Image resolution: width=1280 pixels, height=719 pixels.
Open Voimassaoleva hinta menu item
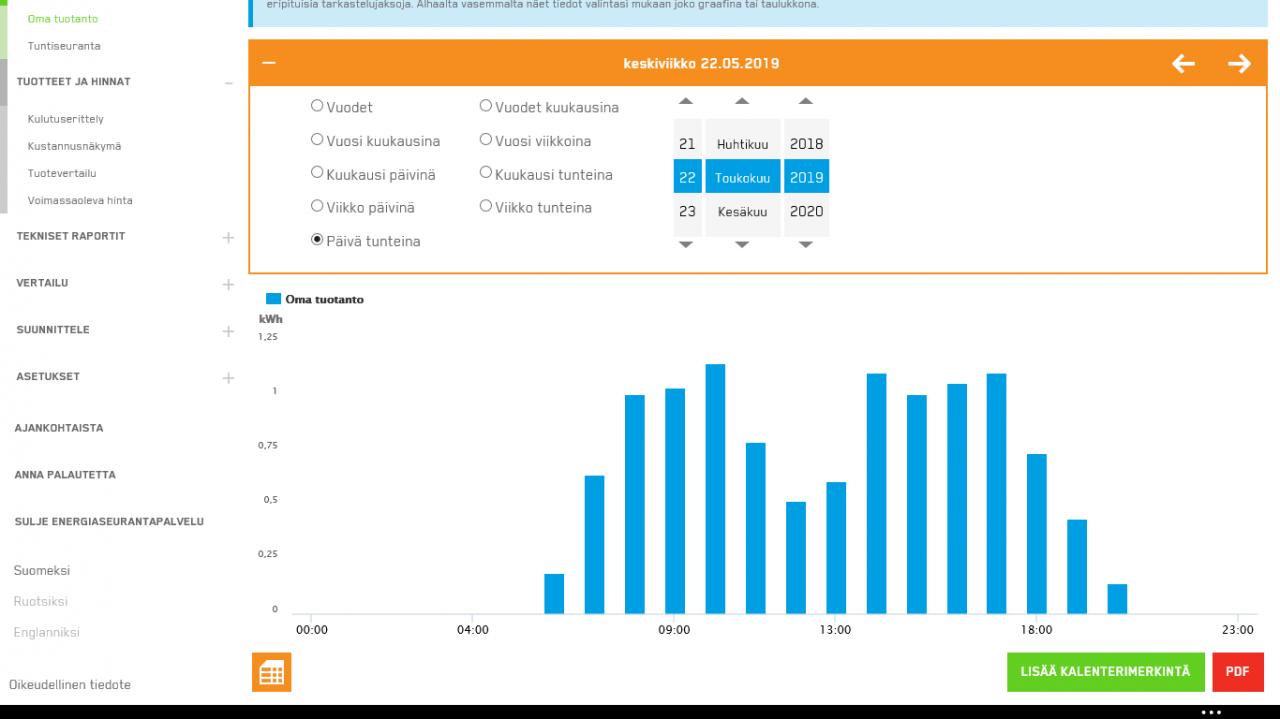pos(80,200)
